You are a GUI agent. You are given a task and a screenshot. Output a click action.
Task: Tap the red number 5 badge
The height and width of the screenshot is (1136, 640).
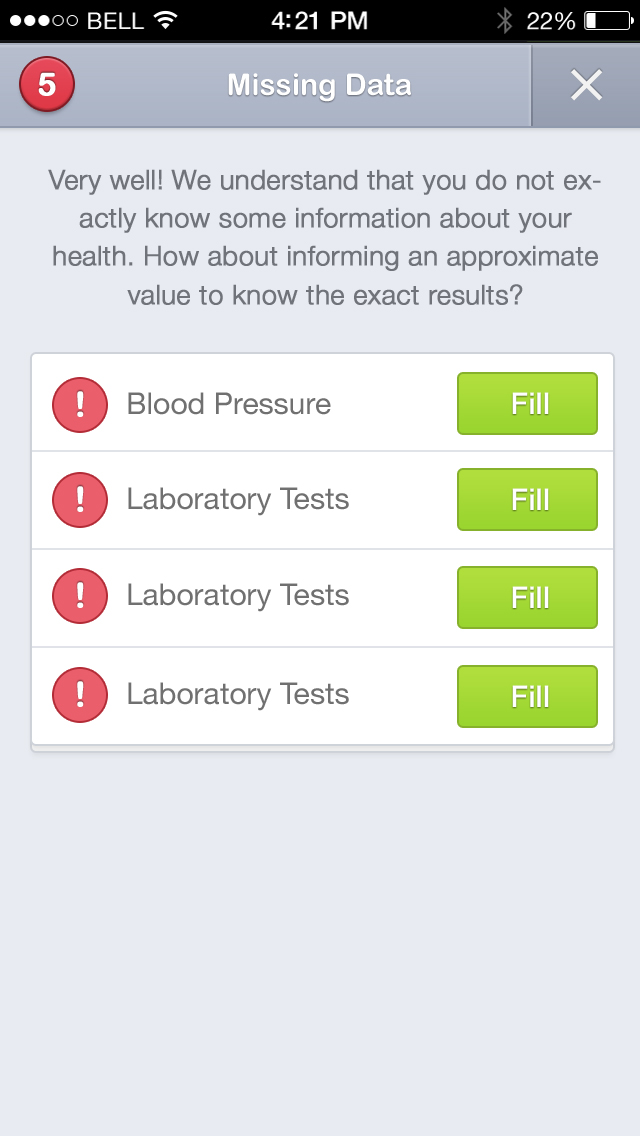point(47,85)
